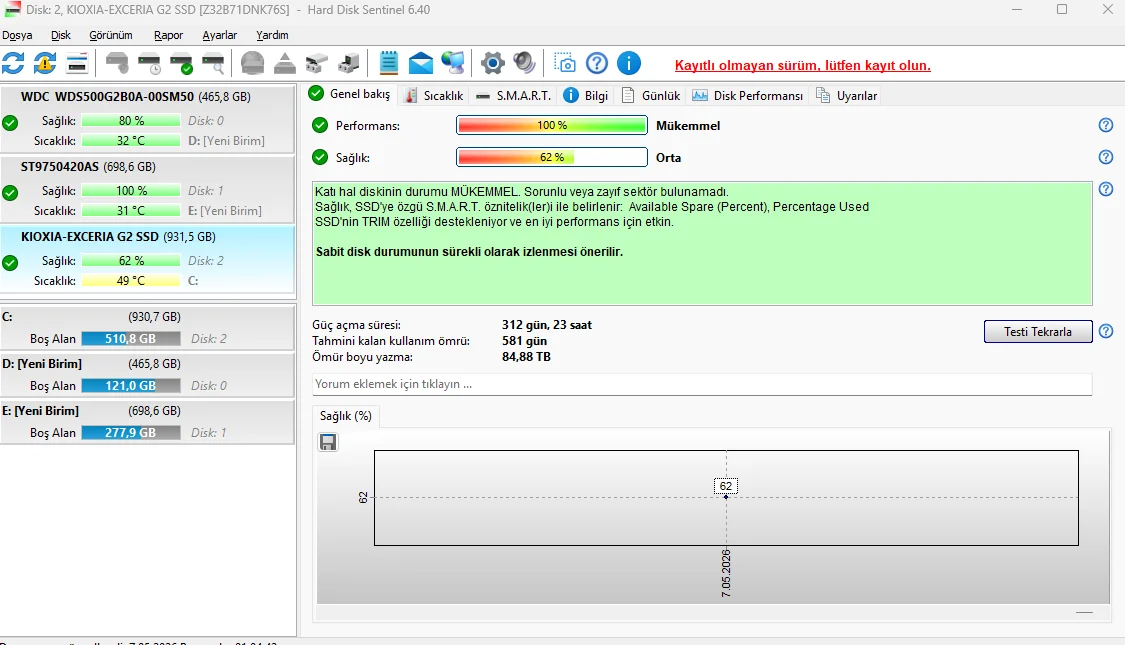Click the help icon next to Testi Tekrarla
This screenshot has width=1125, height=645.
[x=1106, y=331]
